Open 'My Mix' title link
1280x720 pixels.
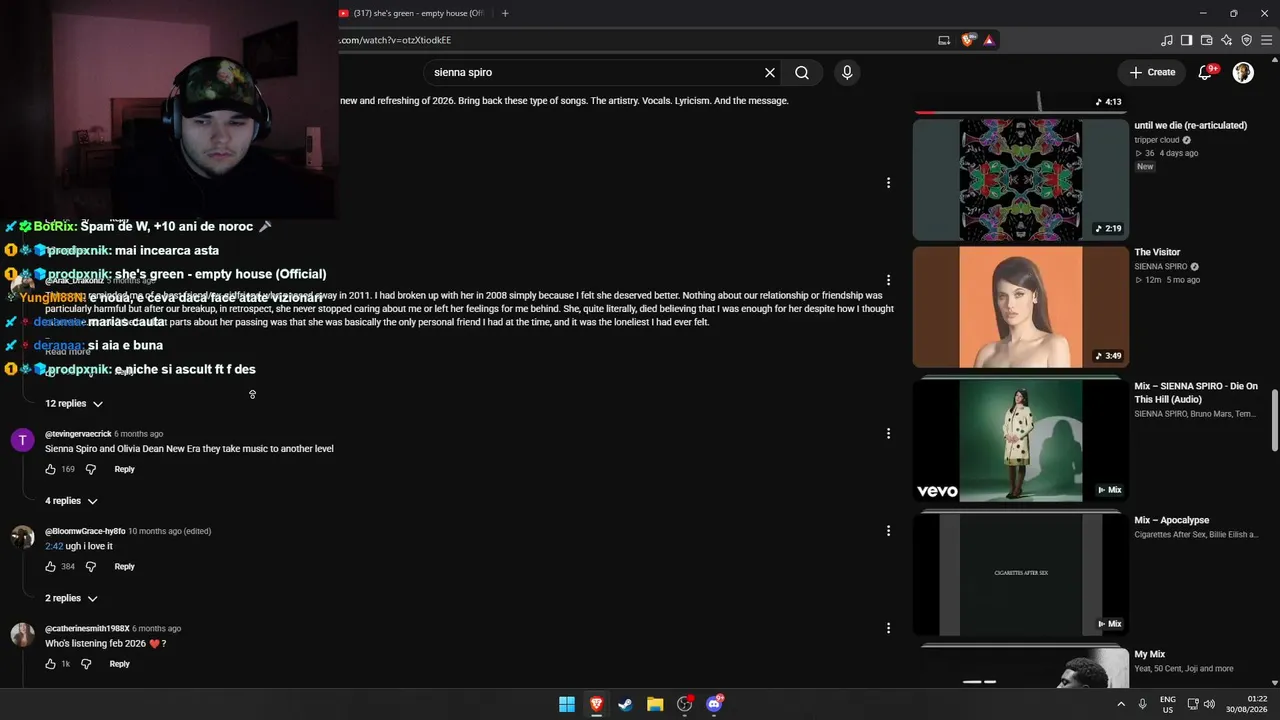click(1149, 654)
